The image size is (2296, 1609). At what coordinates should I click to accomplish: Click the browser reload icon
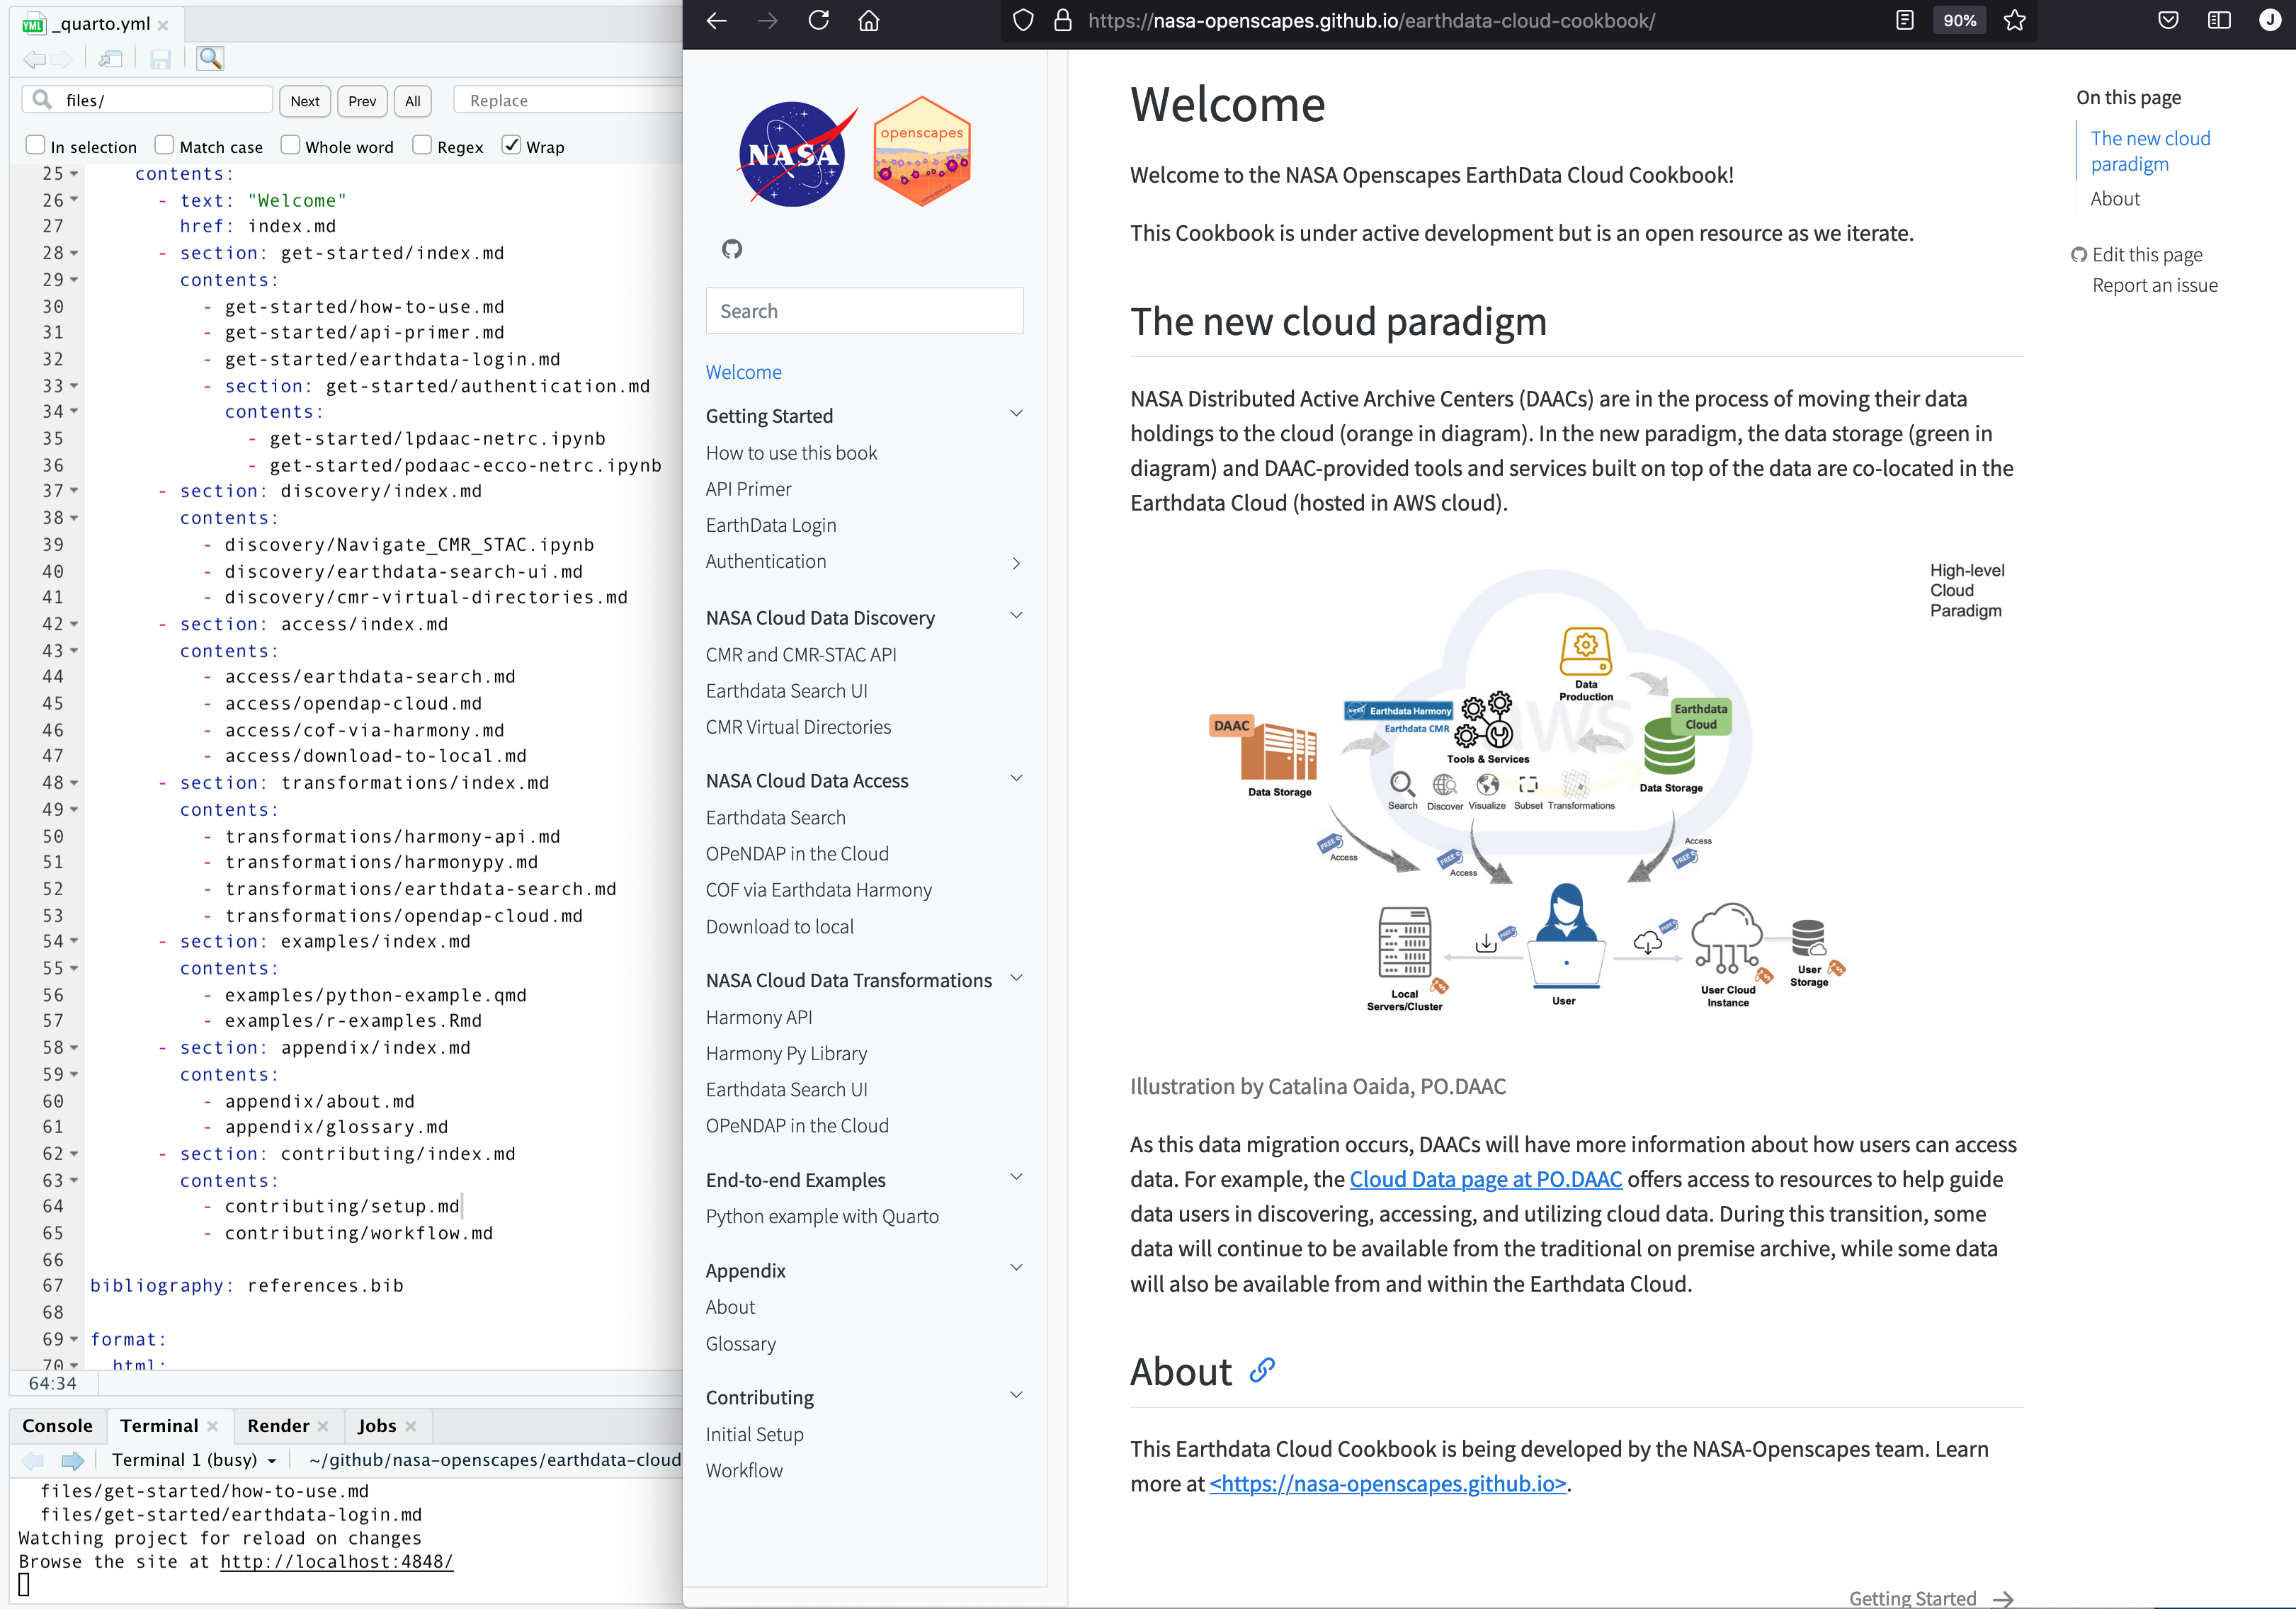819,21
